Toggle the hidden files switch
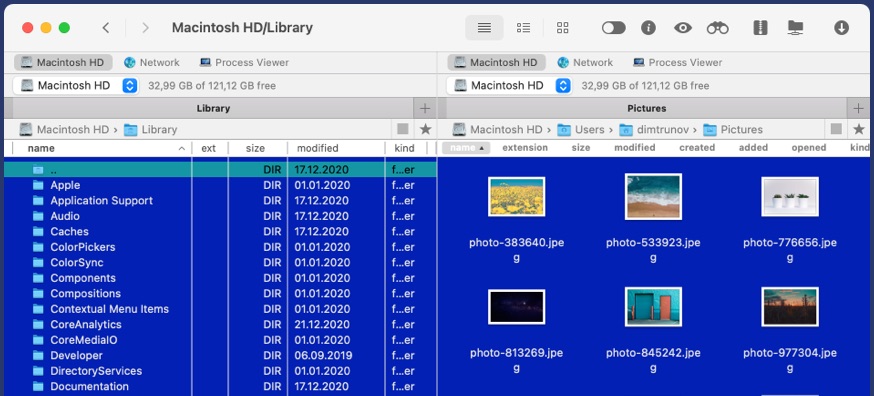The height and width of the screenshot is (396, 874). click(x=614, y=28)
